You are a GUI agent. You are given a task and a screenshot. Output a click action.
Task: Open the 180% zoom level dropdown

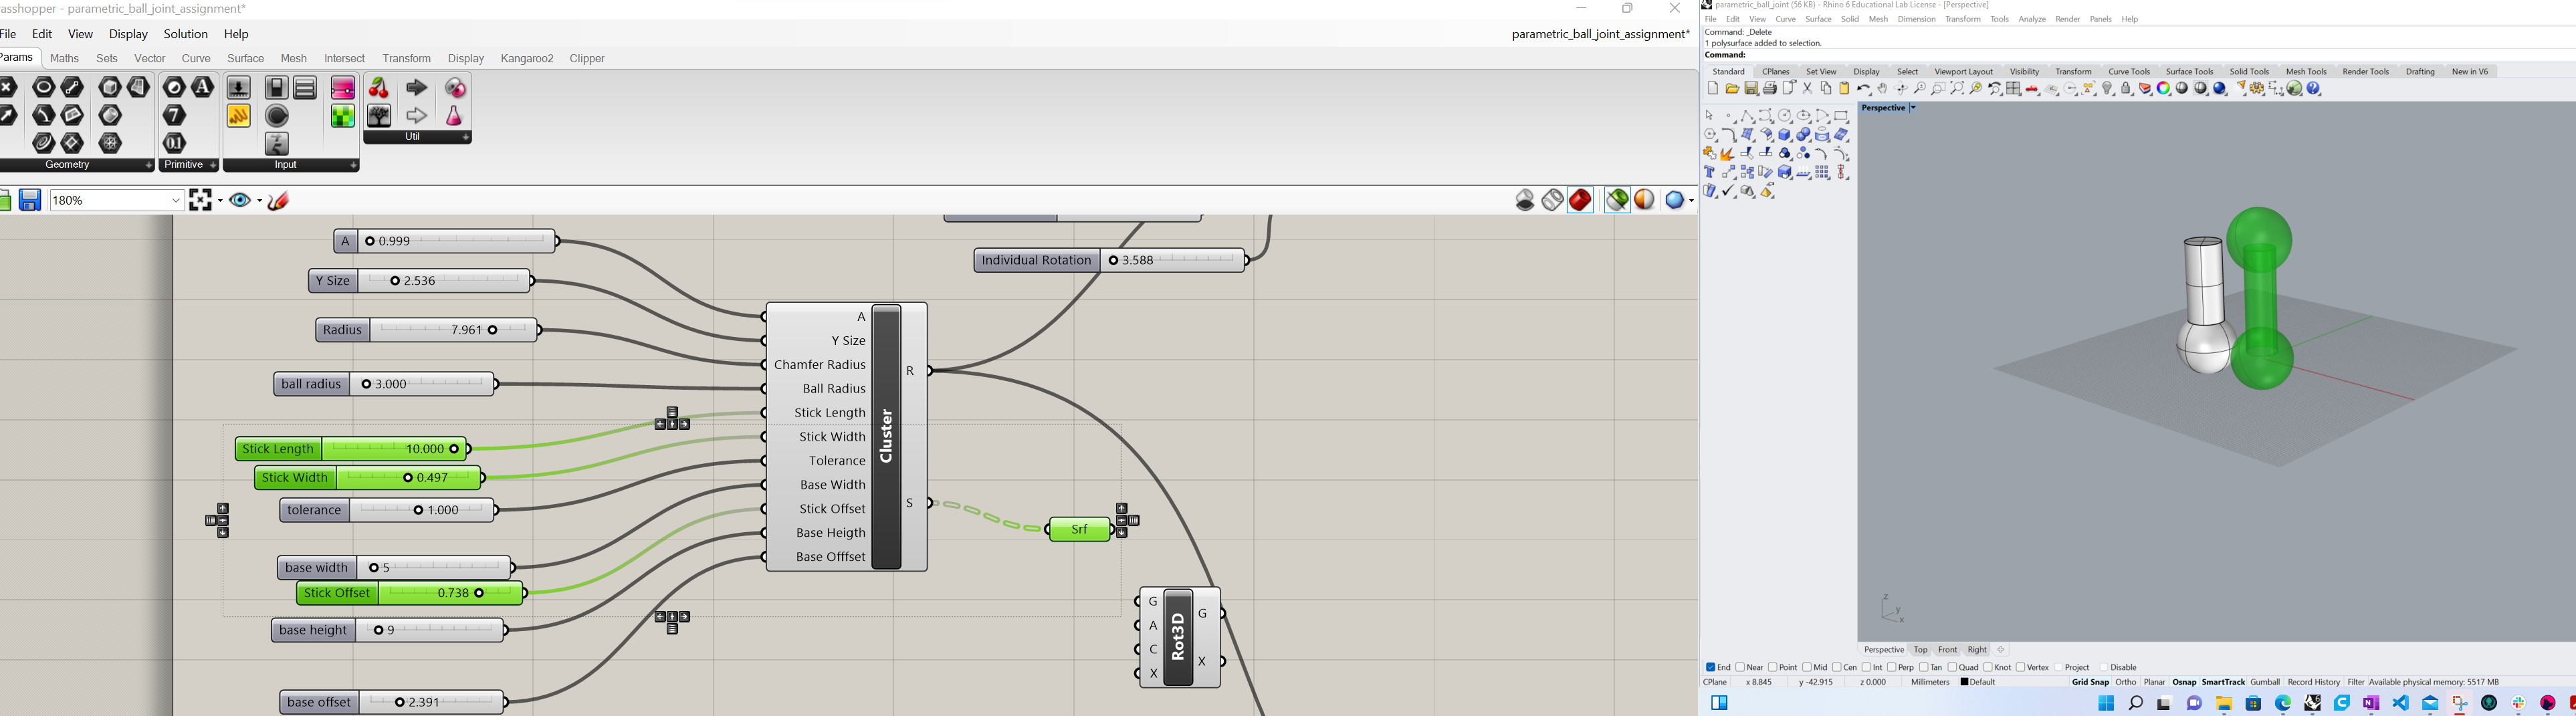[x=176, y=201]
